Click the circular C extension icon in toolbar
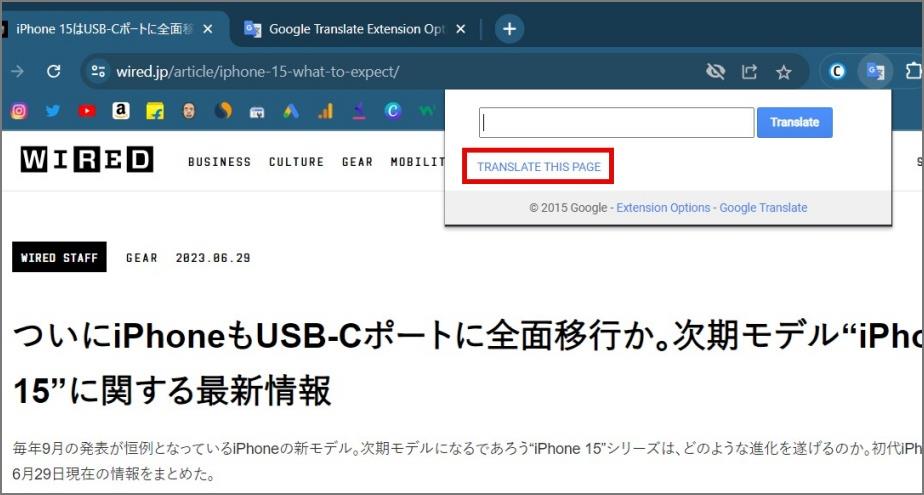 coord(837,72)
